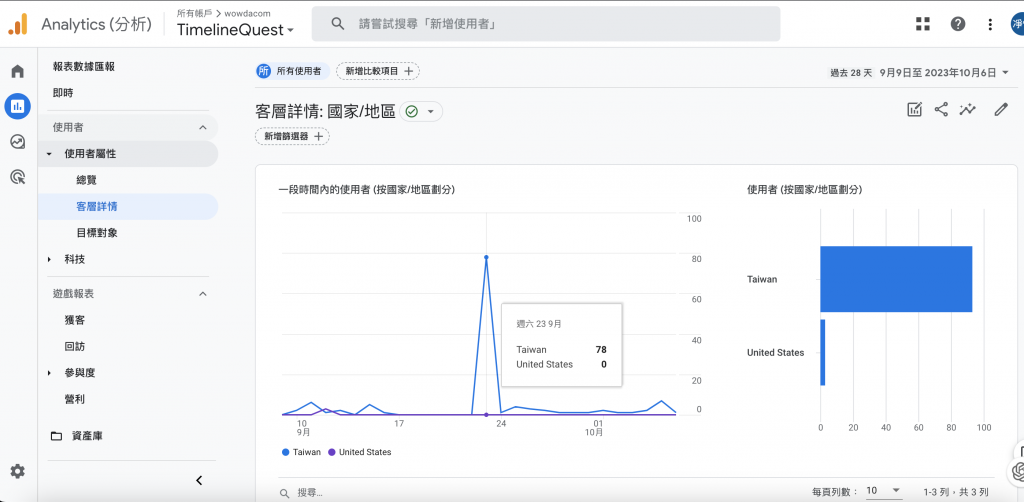Screen dimensions: 1024x502
Task: Click the table search magnifier icon
Action: [x=284, y=493]
